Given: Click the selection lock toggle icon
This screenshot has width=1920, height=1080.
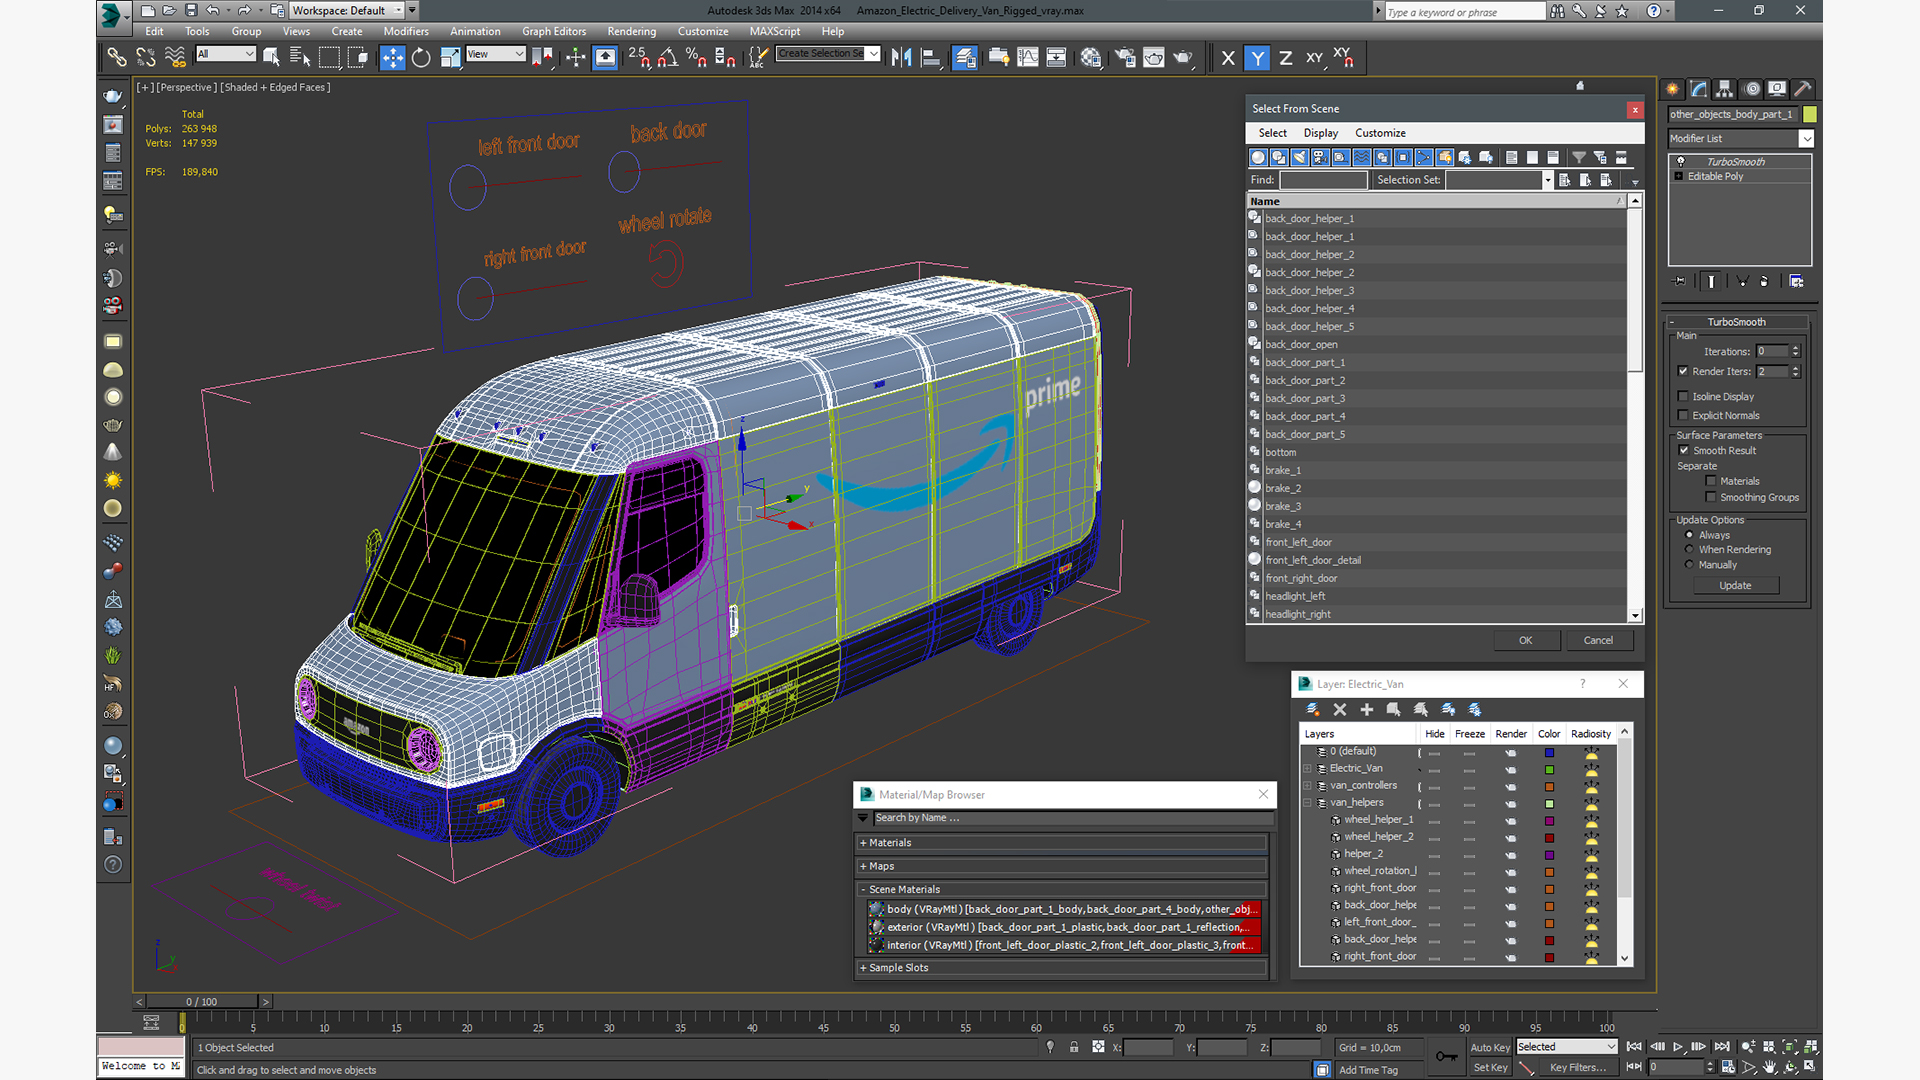Looking at the screenshot, I should [1074, 1047].
